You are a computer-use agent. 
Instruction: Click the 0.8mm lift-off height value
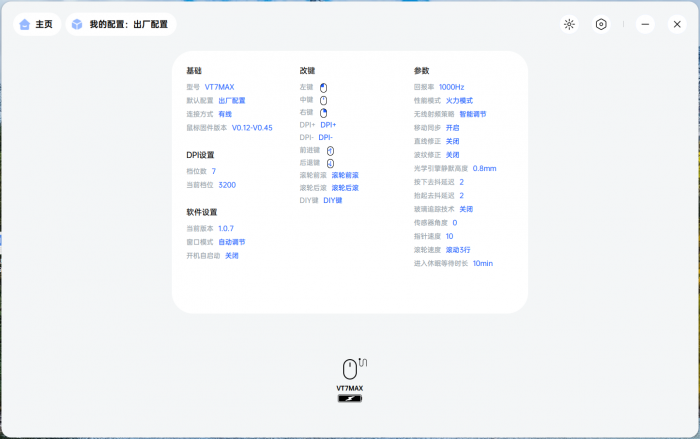point(484,169)
